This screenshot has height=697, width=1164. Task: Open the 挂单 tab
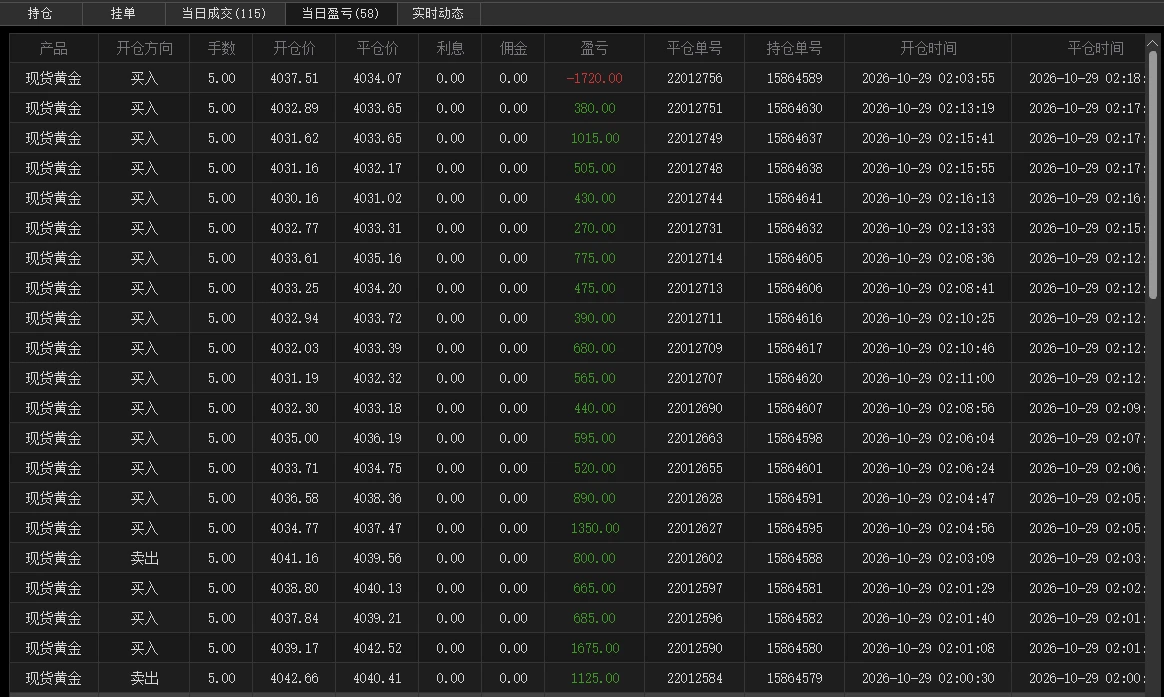pos(123,13)
